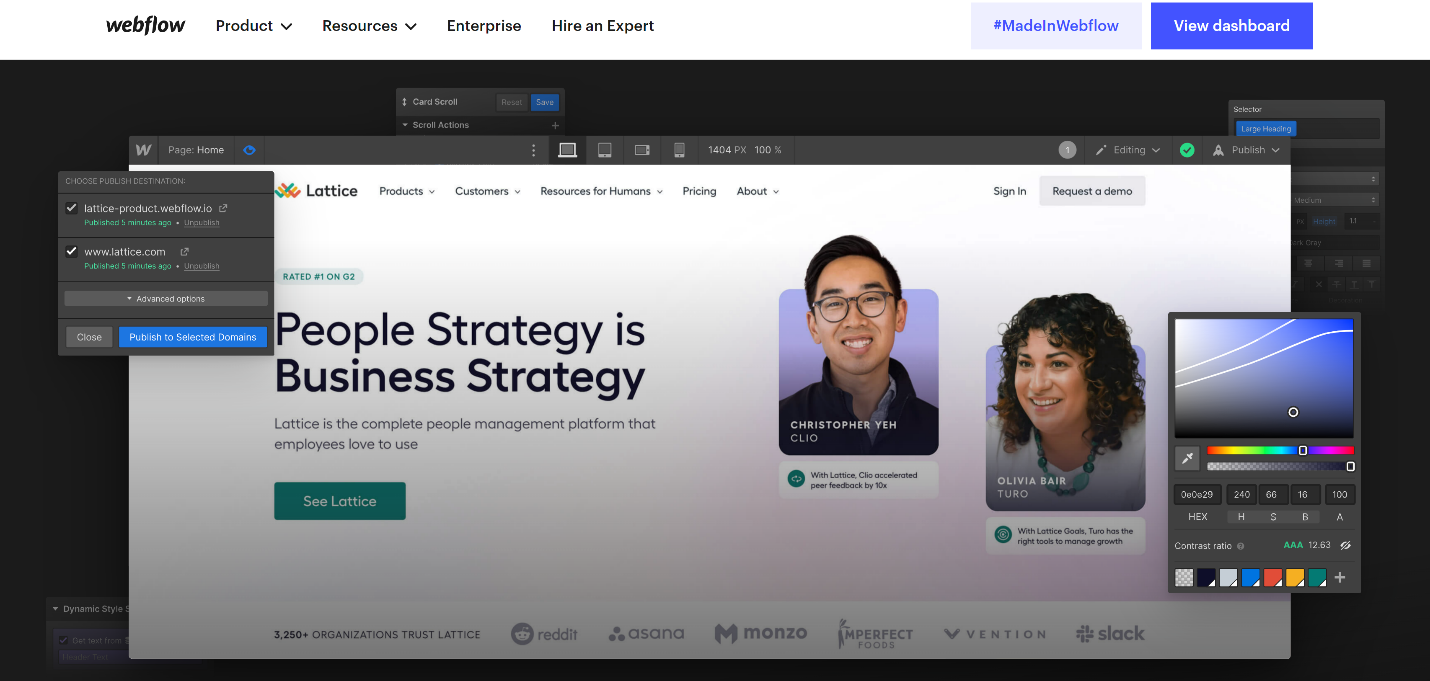The image size is (1430, 681).
Task: Expand the Resources for Humans menu
Action: coord(602,191)
